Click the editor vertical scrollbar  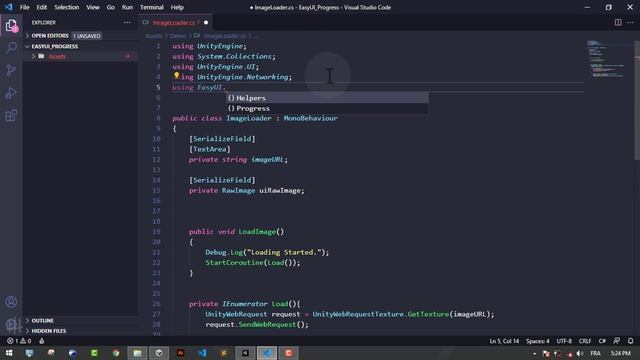637,100
